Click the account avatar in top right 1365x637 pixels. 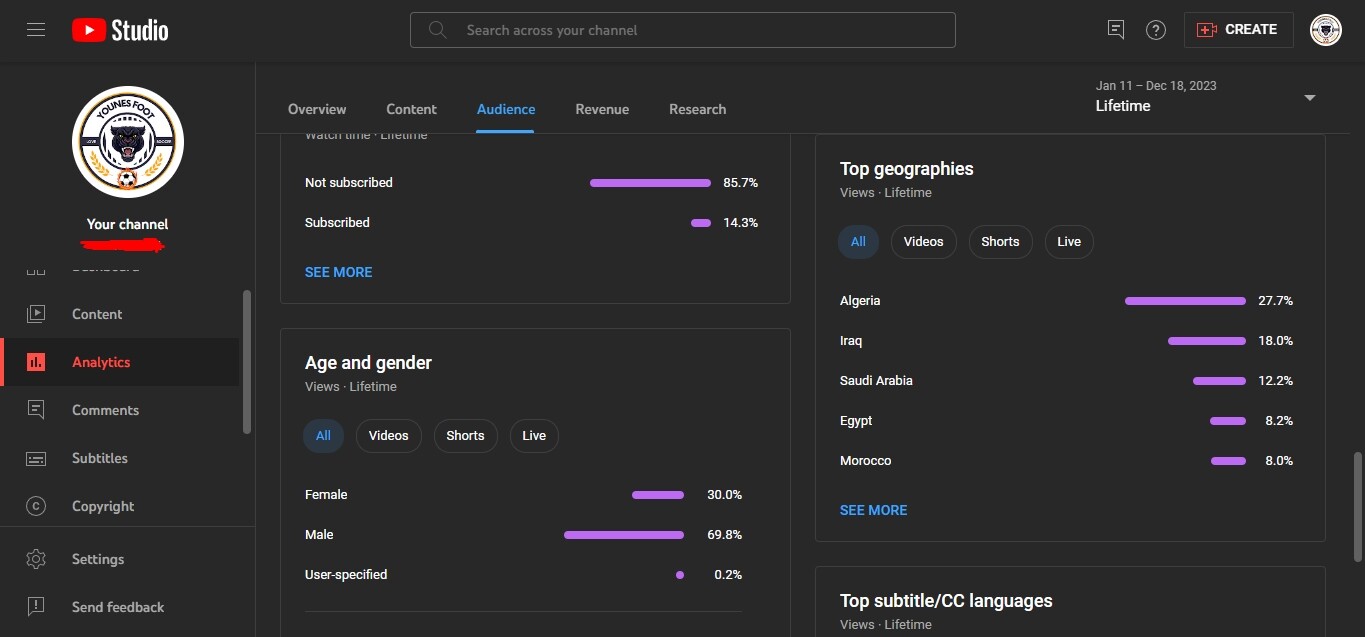(1325, 30)
